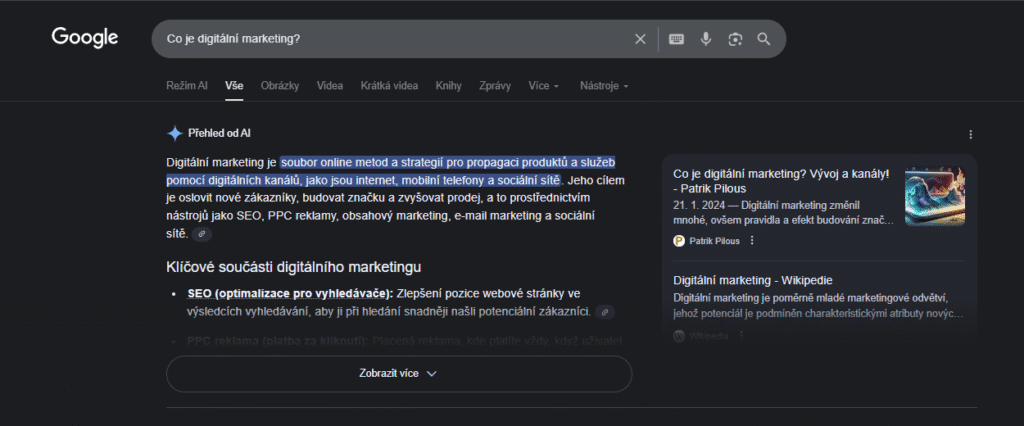Open Digitální marketing Wikipedie result

[753, 280]
